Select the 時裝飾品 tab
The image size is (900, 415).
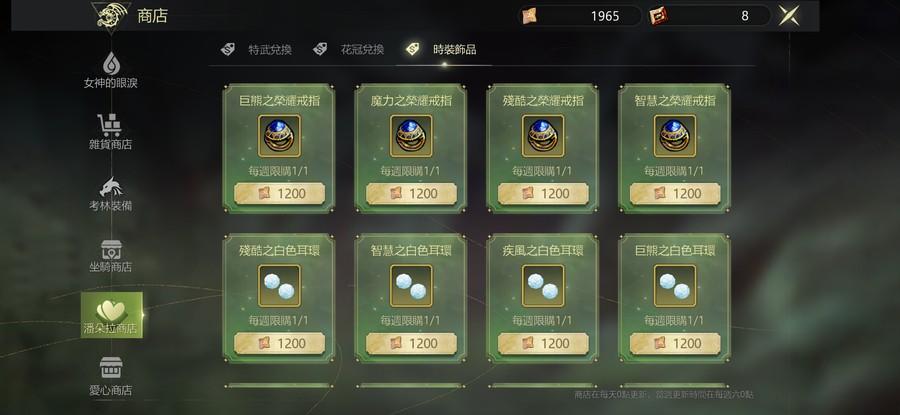pyautogui.click(x=441, y=49)
